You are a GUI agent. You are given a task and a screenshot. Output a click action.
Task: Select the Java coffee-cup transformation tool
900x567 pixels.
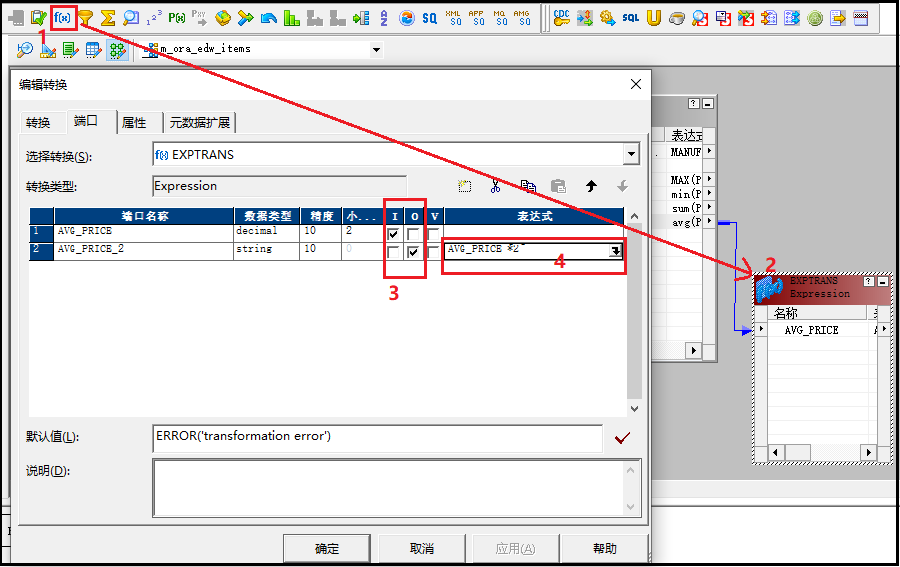pos(677,19)
